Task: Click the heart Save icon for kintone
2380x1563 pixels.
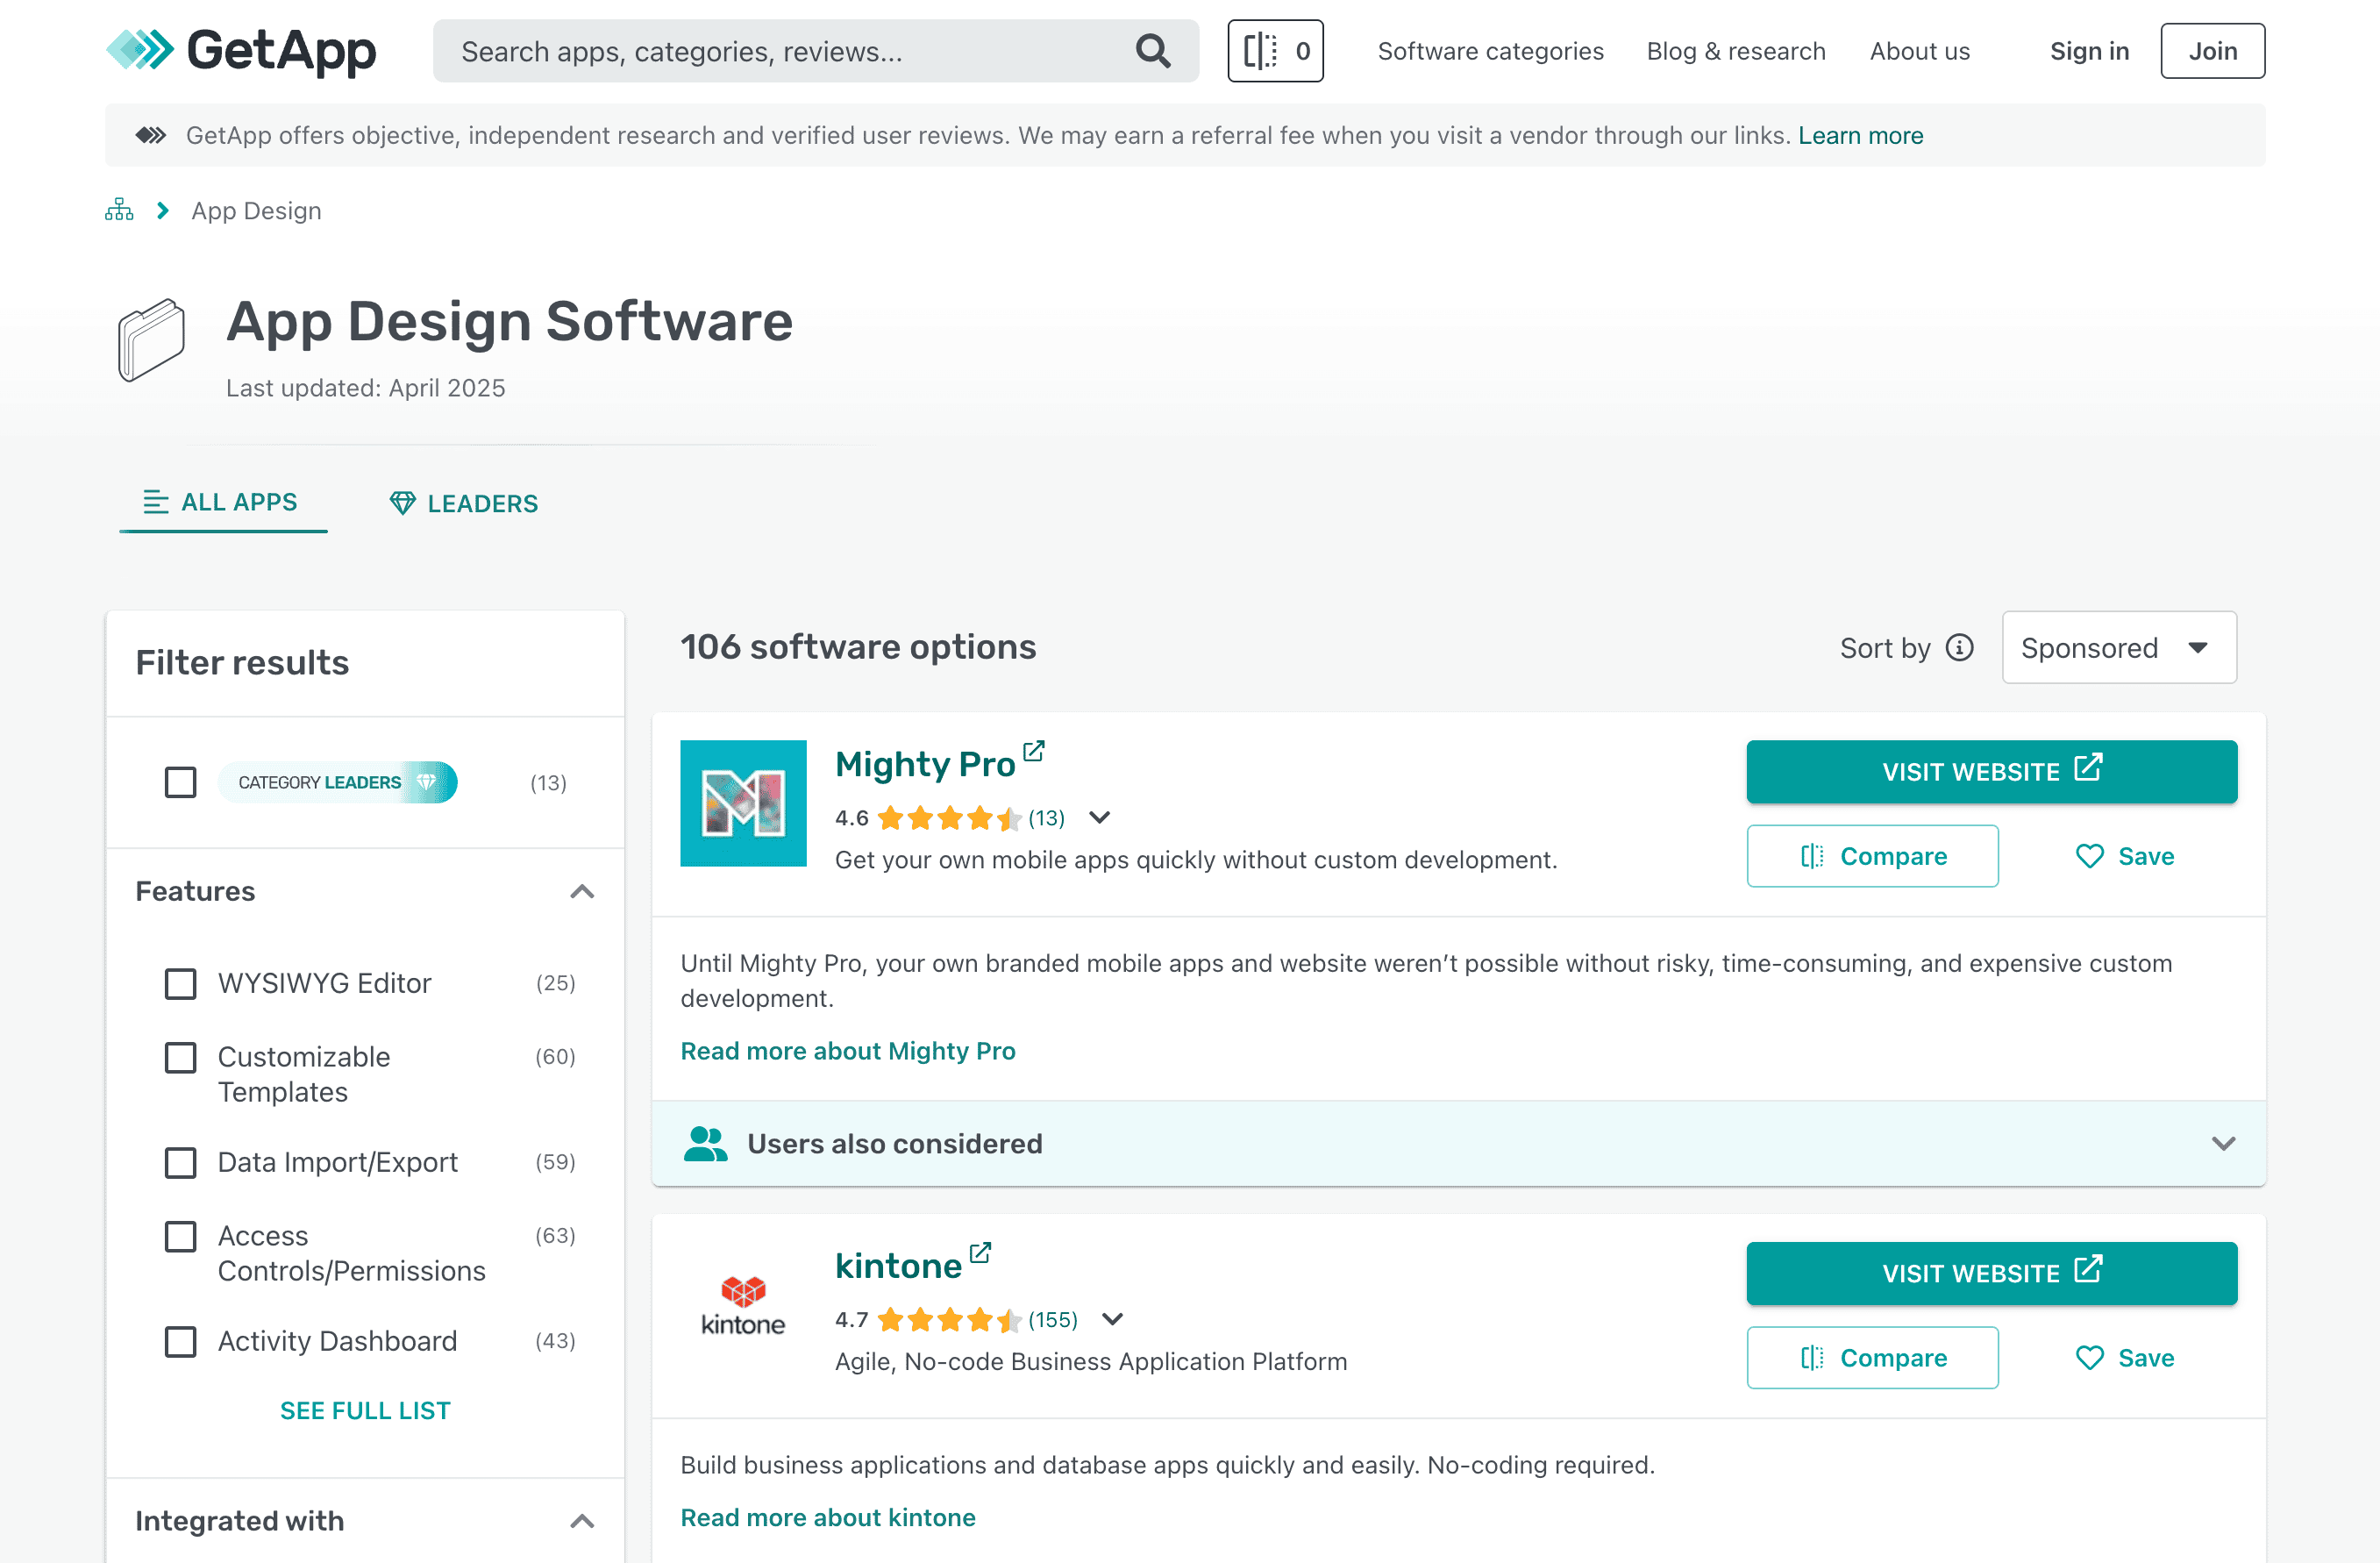Action: (x=2089, y=1357)
